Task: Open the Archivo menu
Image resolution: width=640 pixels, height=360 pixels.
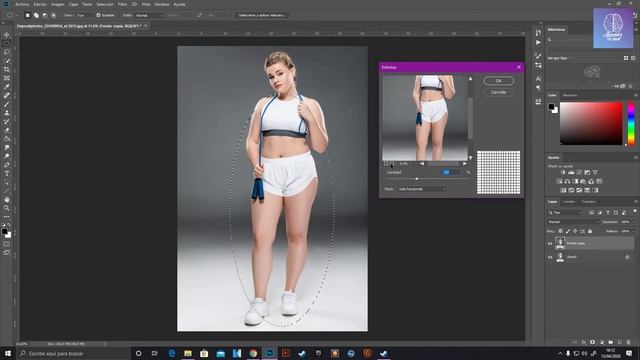Action: 22,4
